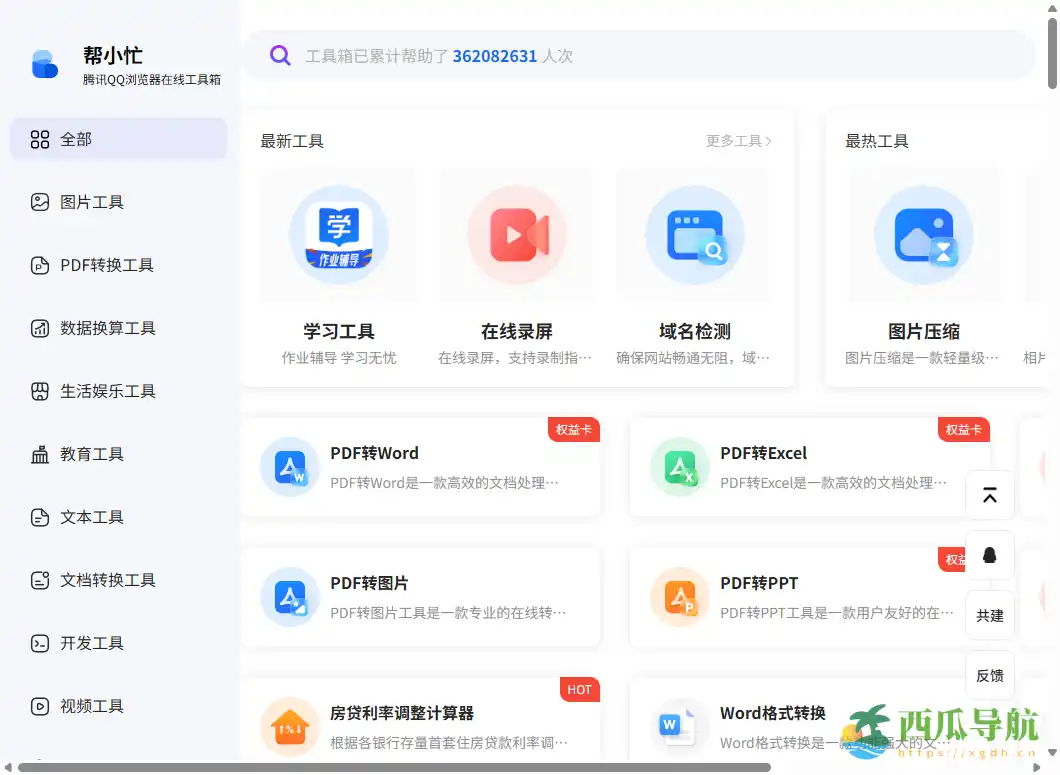
Task: Open the 教育工具 sidebar category
Action: pyautogui.click(x=90, y=454)
